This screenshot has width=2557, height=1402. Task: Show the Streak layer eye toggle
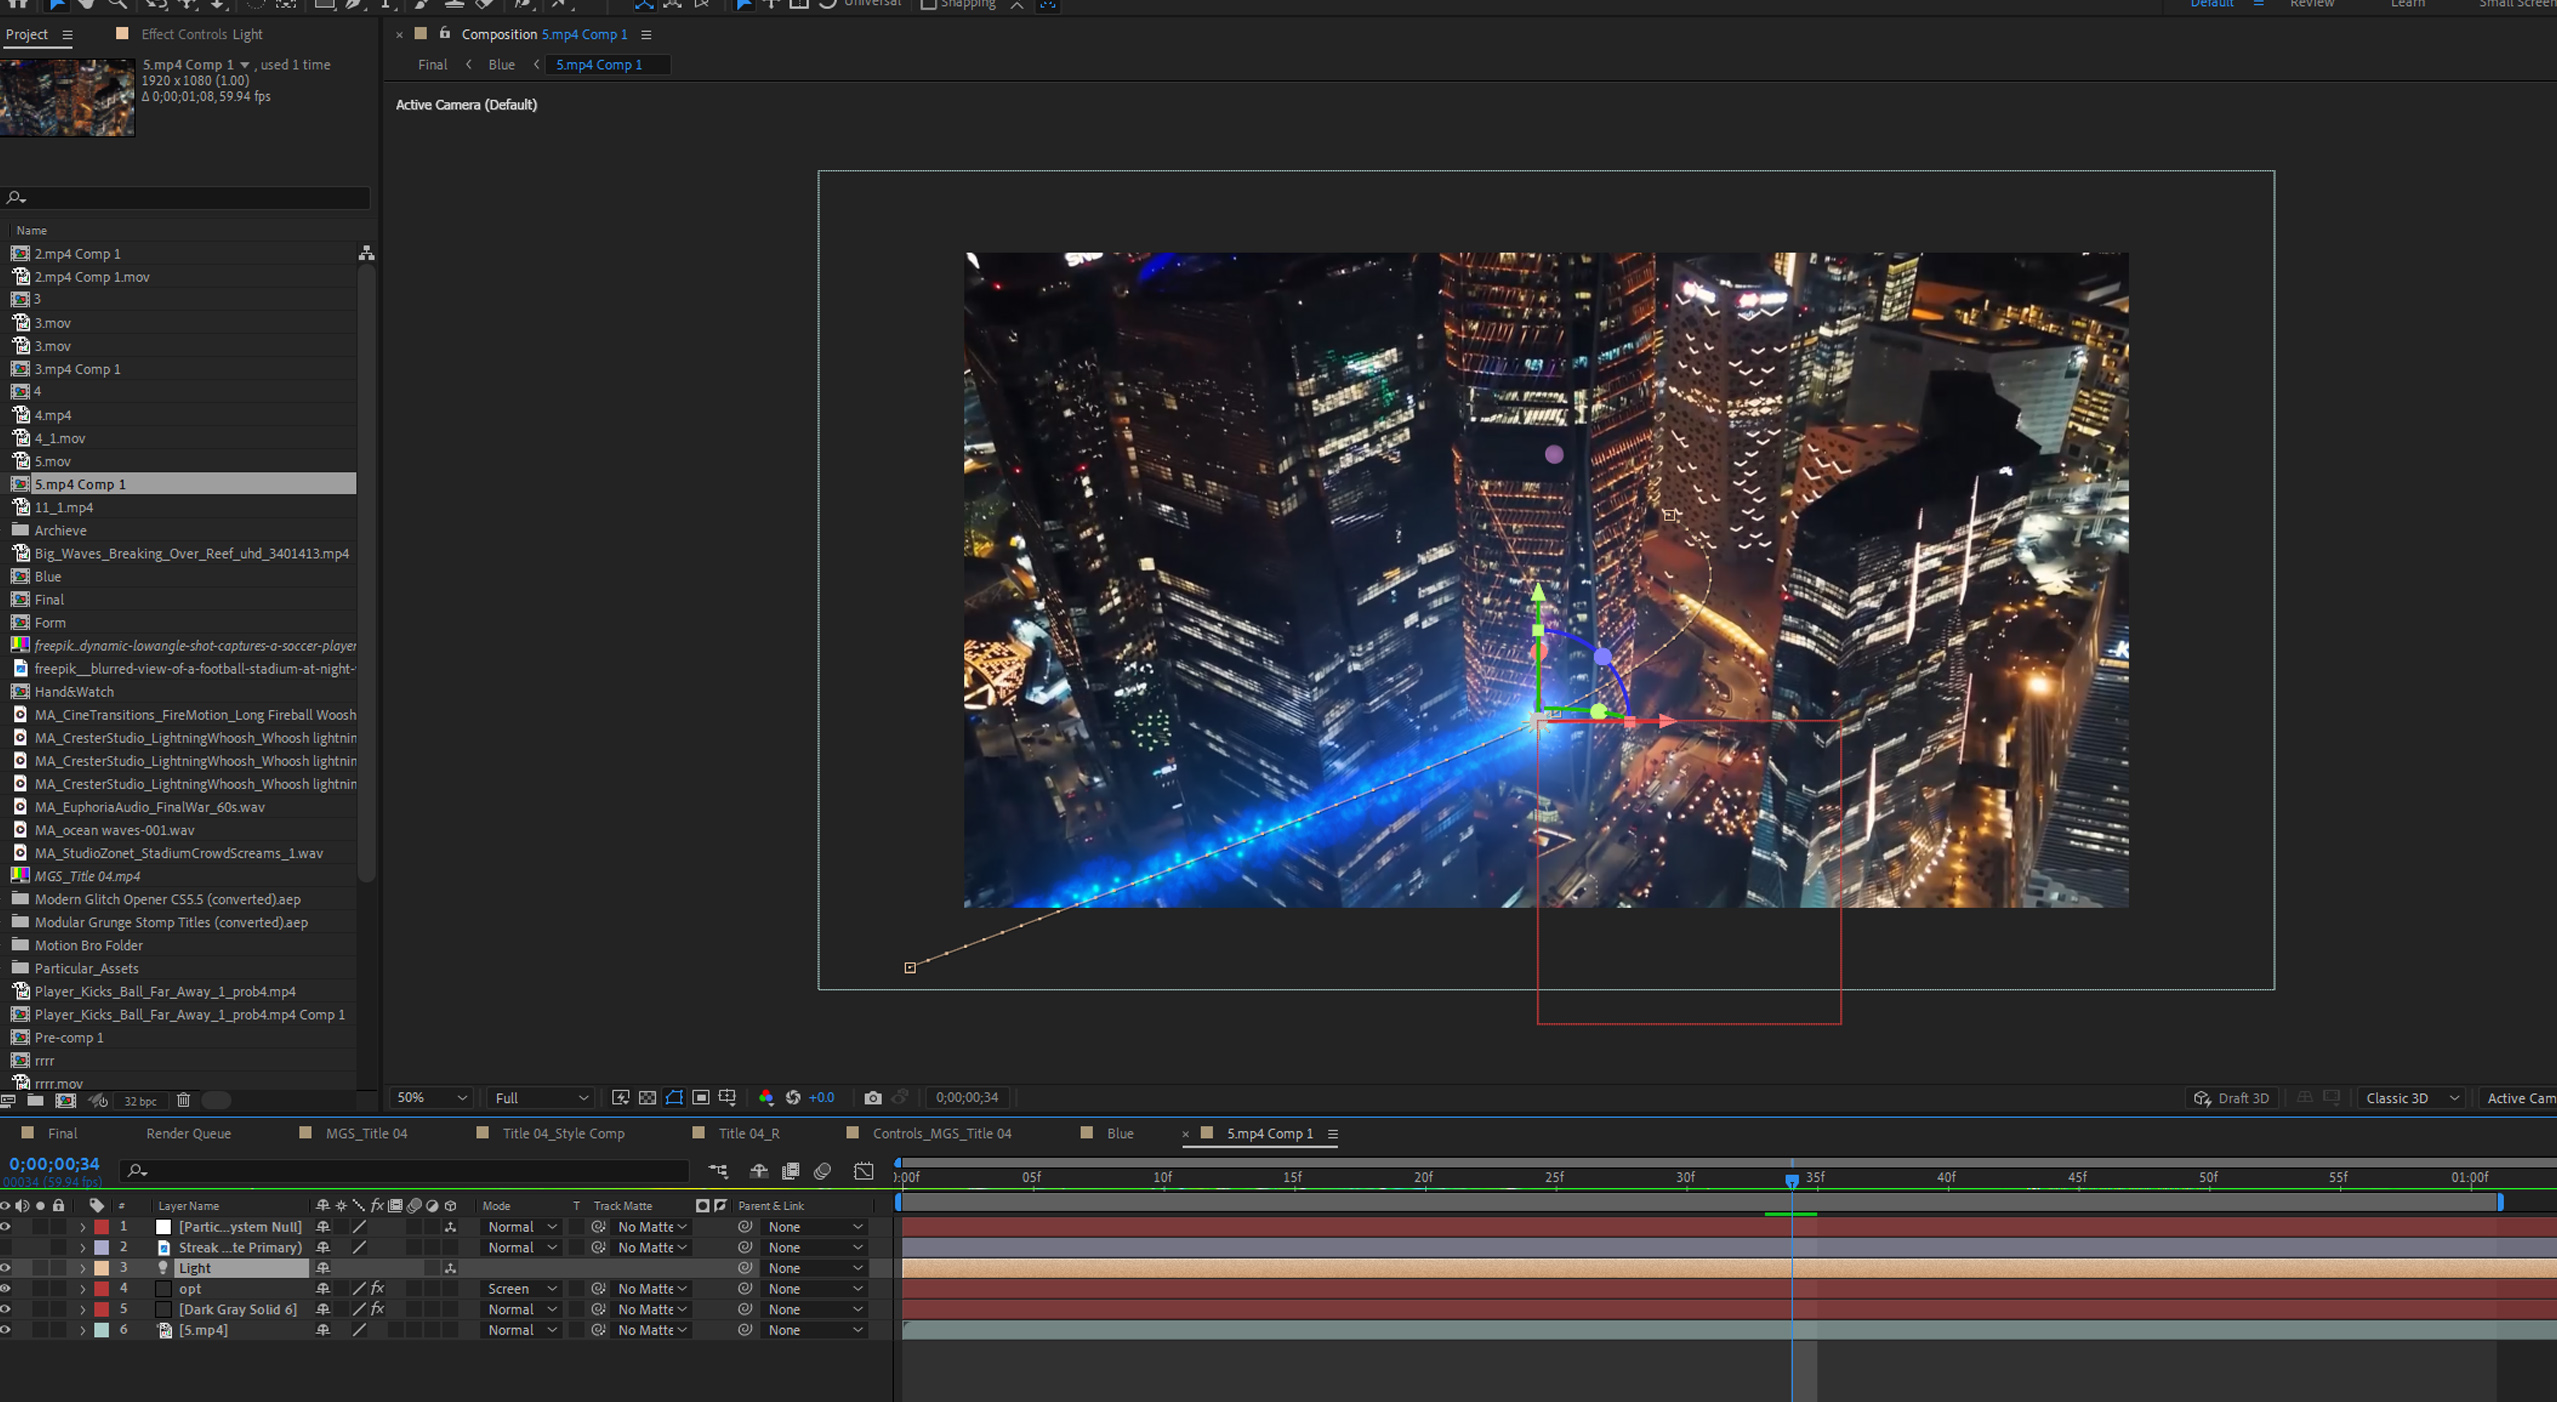[6, 1247]
